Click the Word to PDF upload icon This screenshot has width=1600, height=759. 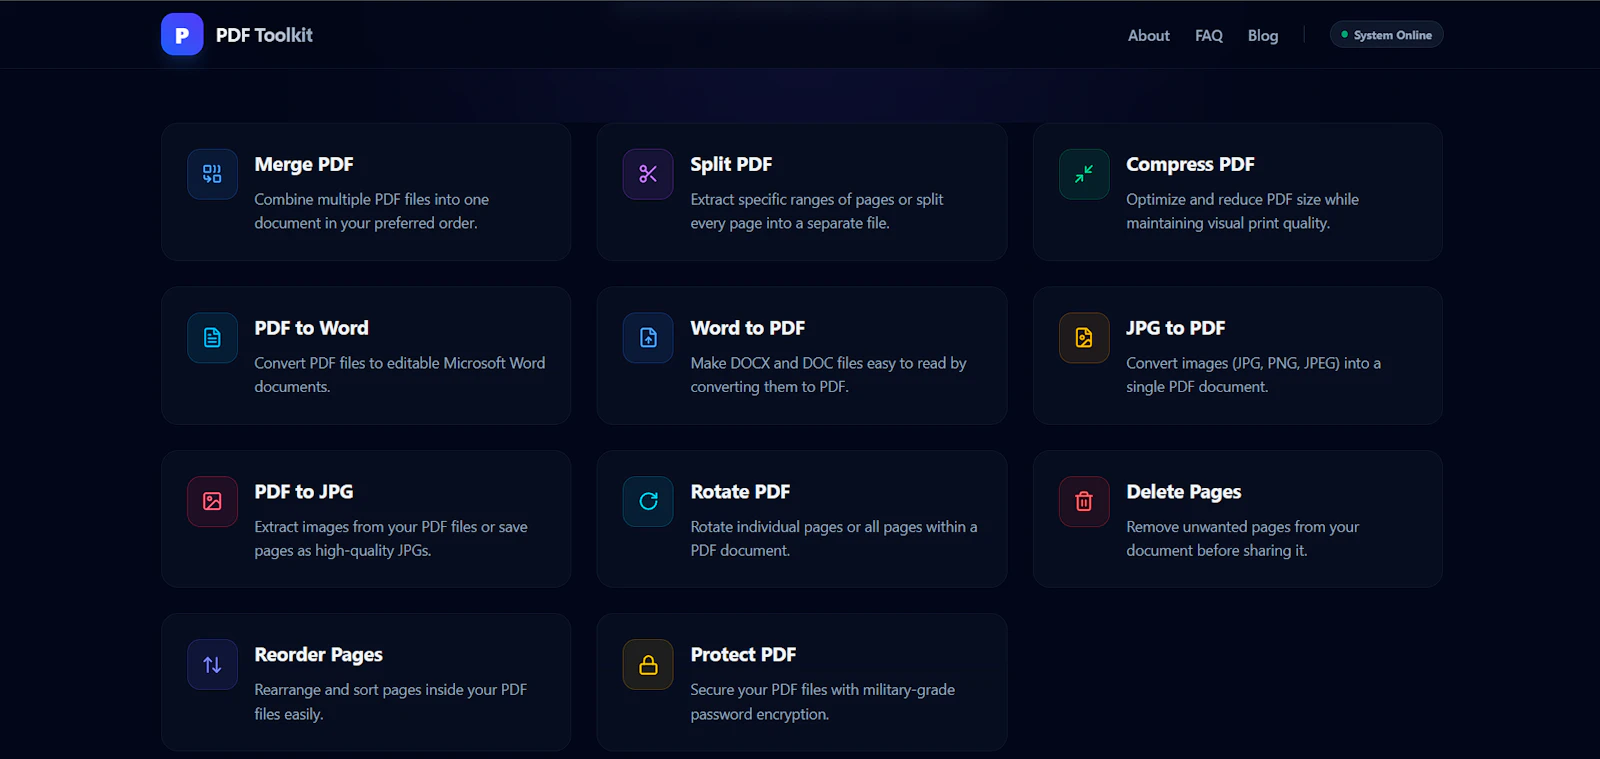point(648,338)
